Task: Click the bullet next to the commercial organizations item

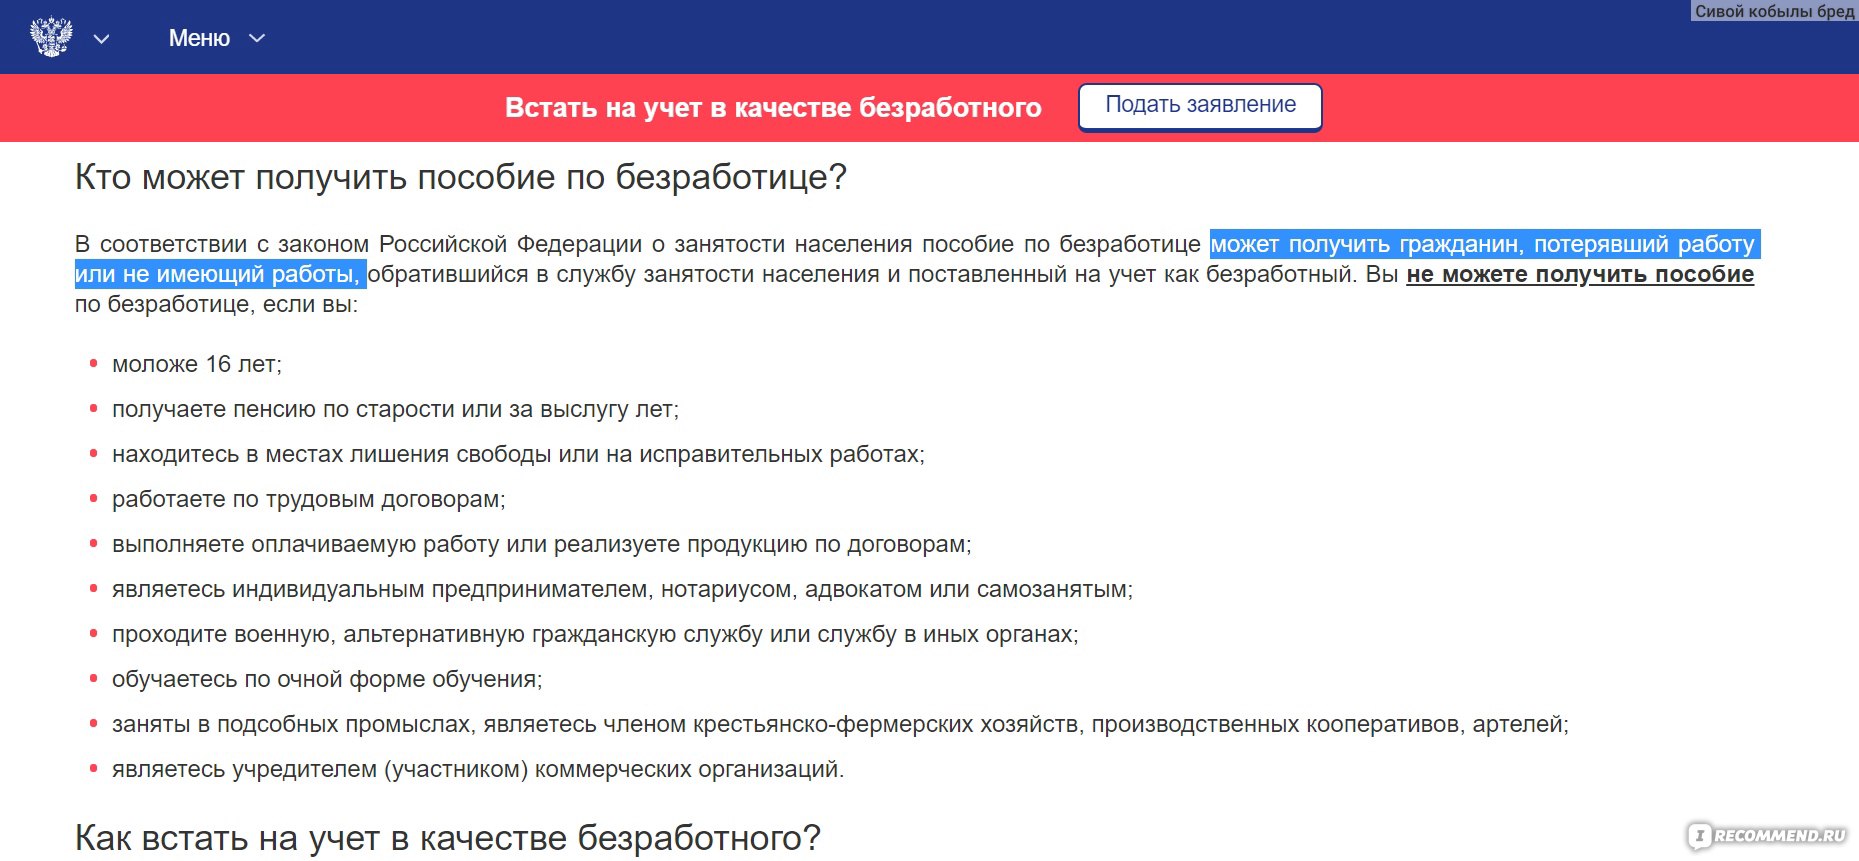Action: click(95, 766)
